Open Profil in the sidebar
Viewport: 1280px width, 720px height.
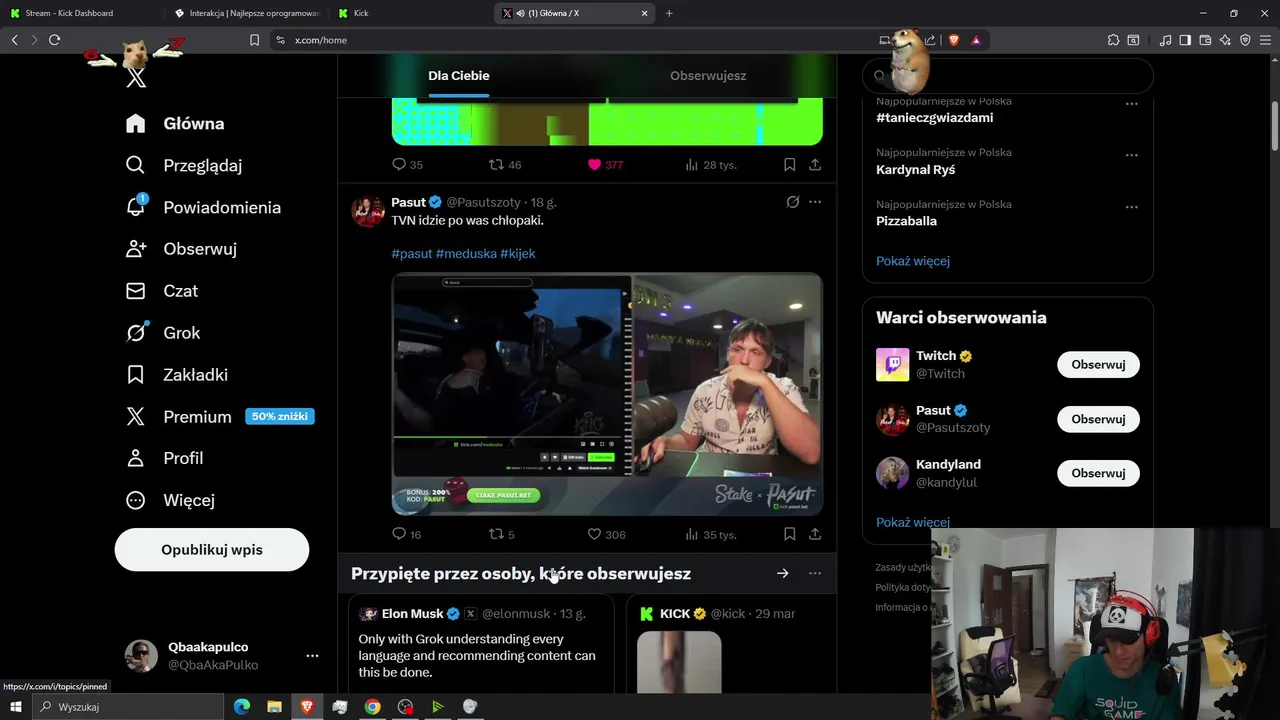pyautogui.click(x=165, y=458)
